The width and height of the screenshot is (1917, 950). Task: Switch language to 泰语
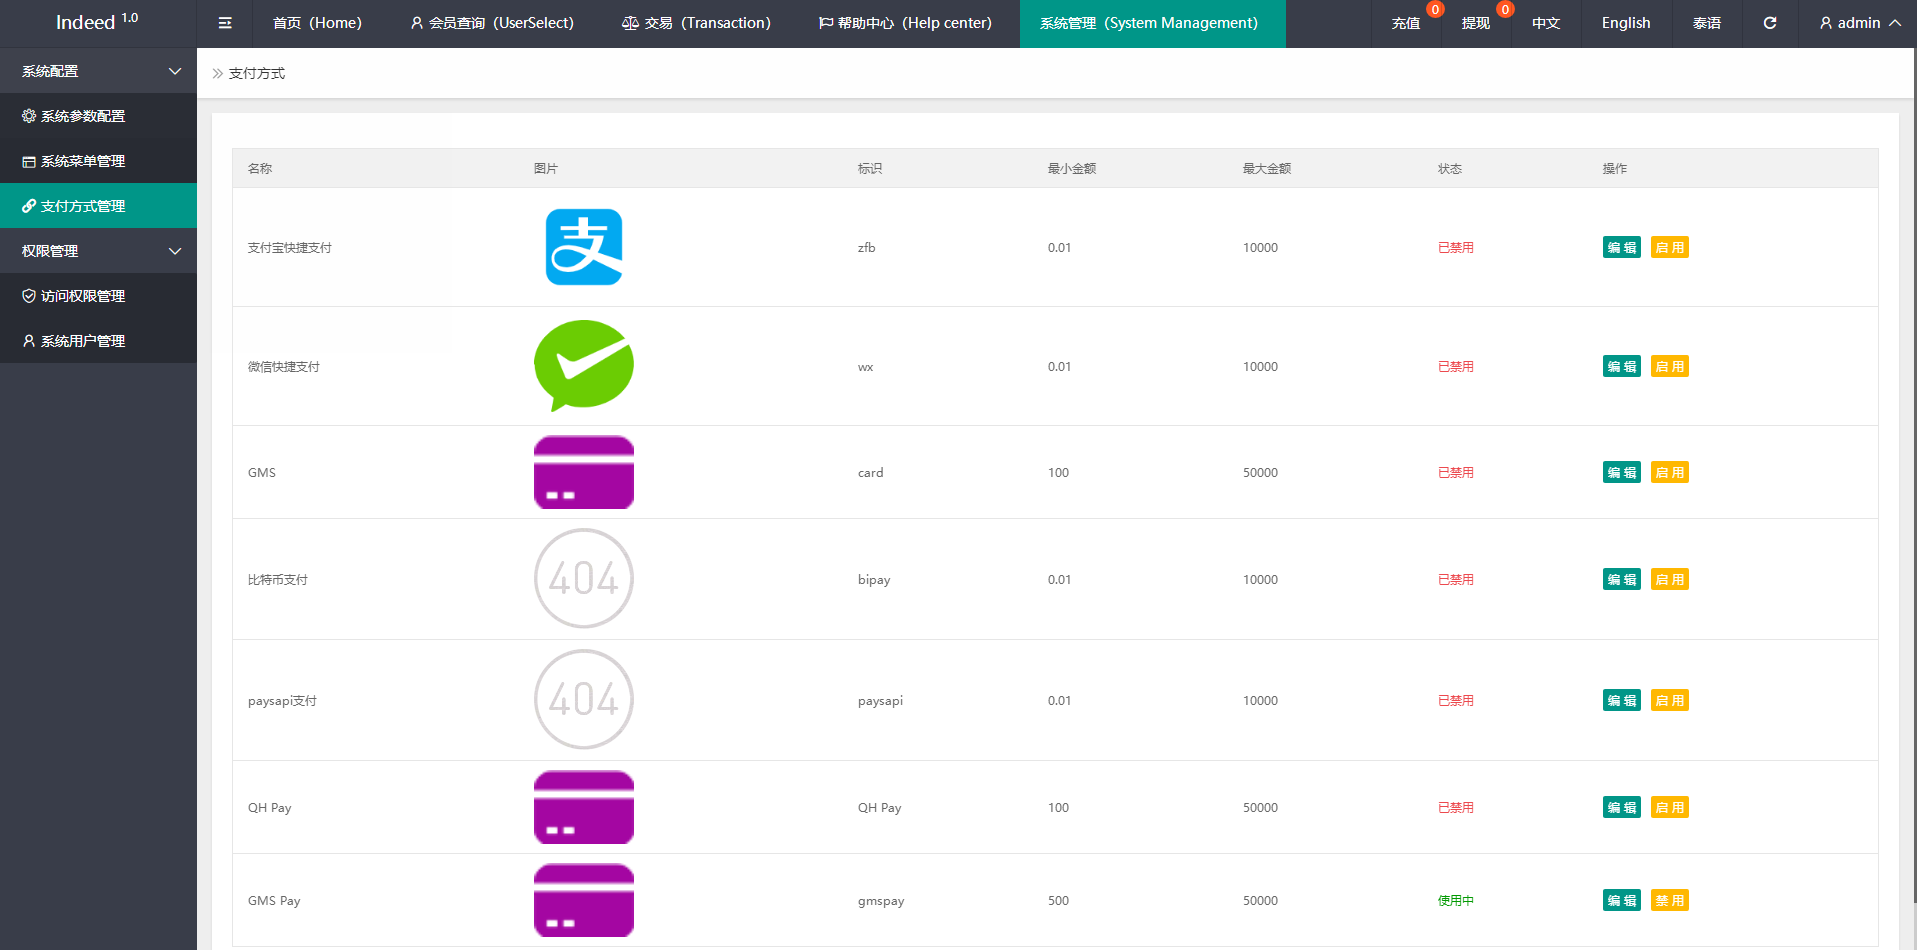(1707, 23)
